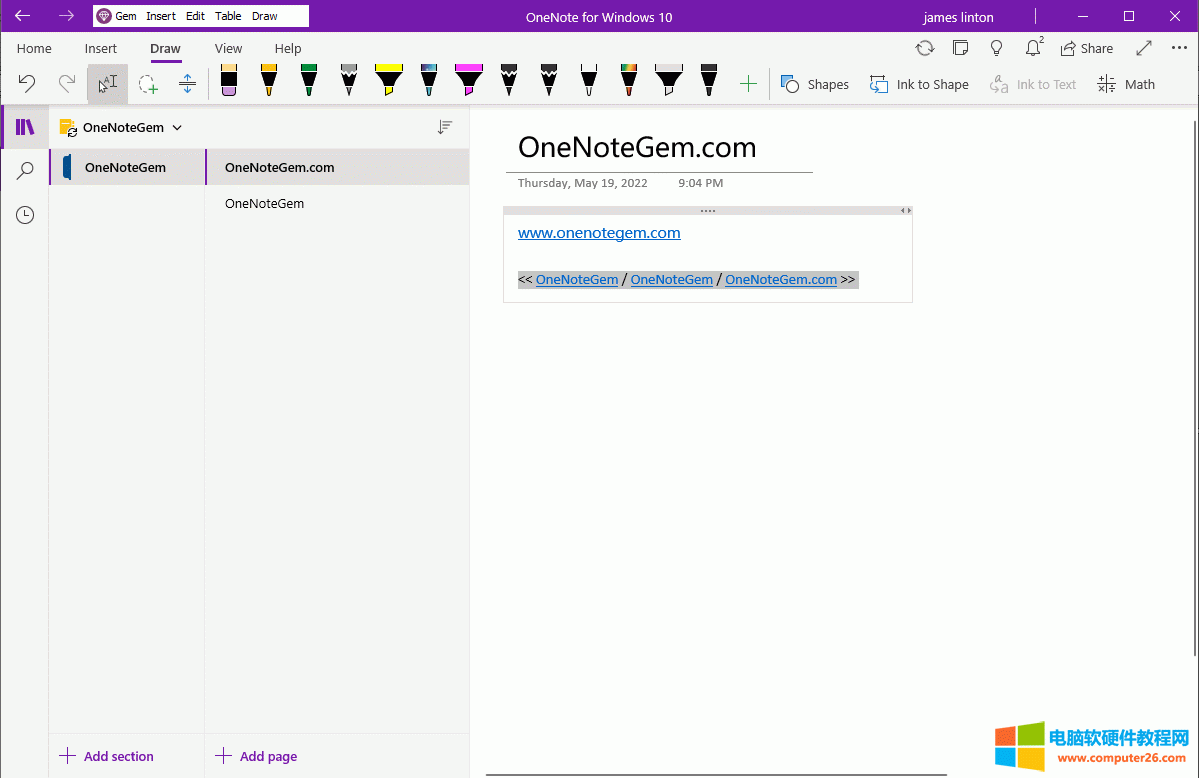
Task: Select Objects or Type Text tool
Action: pos(108,83)
